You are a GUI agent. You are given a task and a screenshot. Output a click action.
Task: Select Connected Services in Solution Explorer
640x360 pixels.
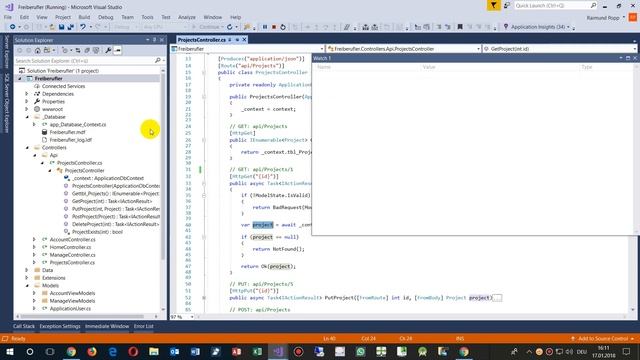63,86
